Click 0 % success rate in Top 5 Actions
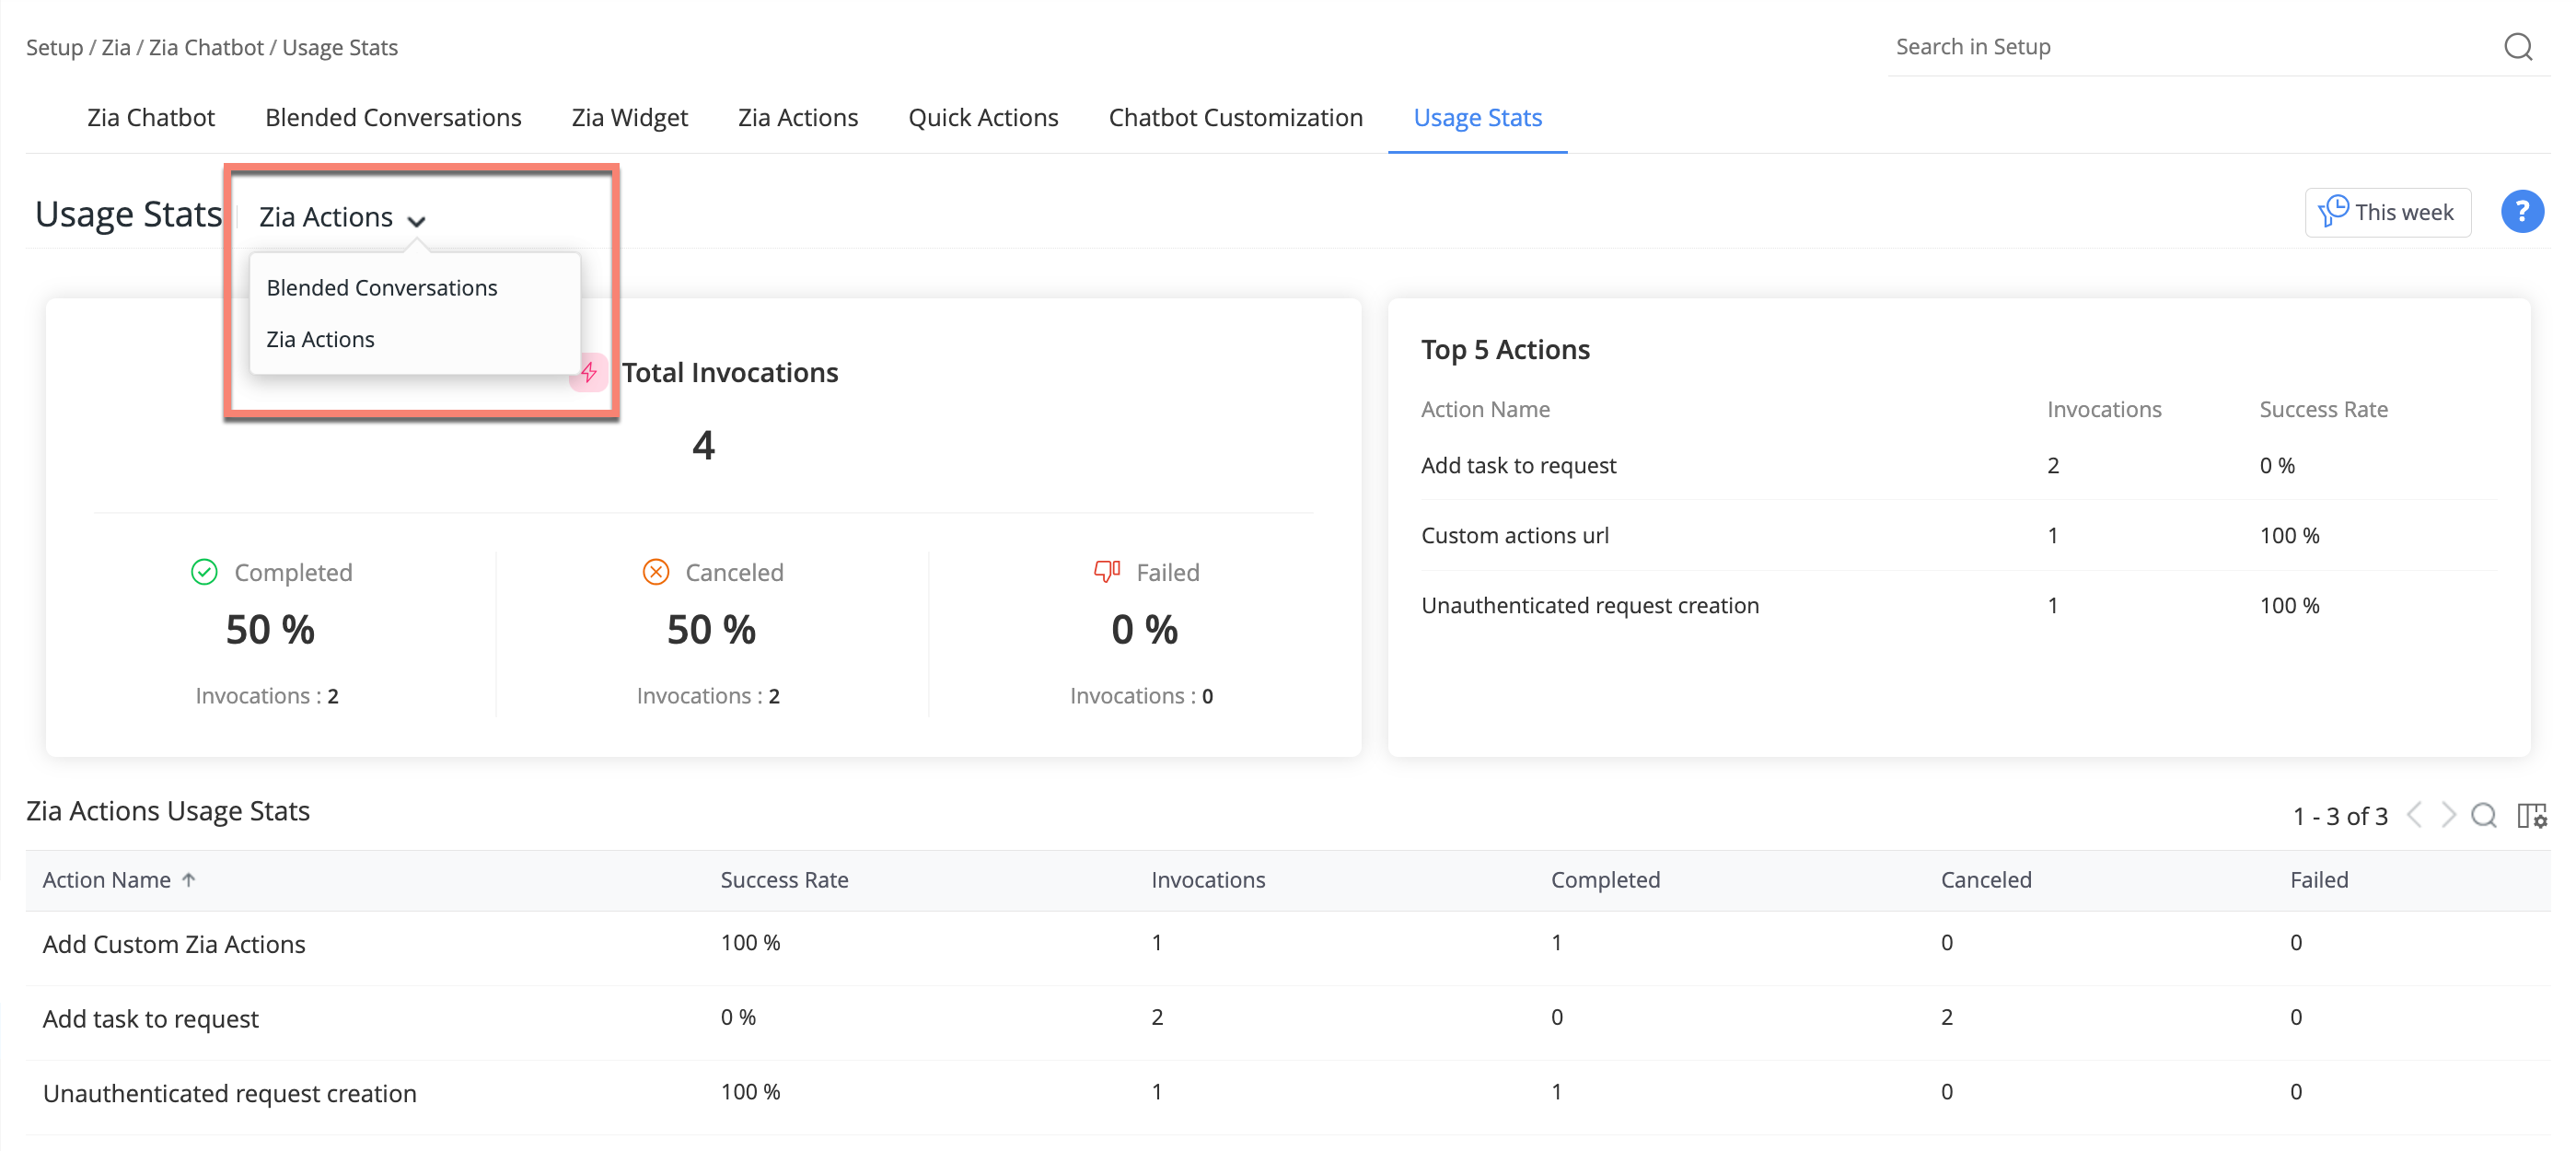Screen dimensions: 2576x1151 [2277, 466]
